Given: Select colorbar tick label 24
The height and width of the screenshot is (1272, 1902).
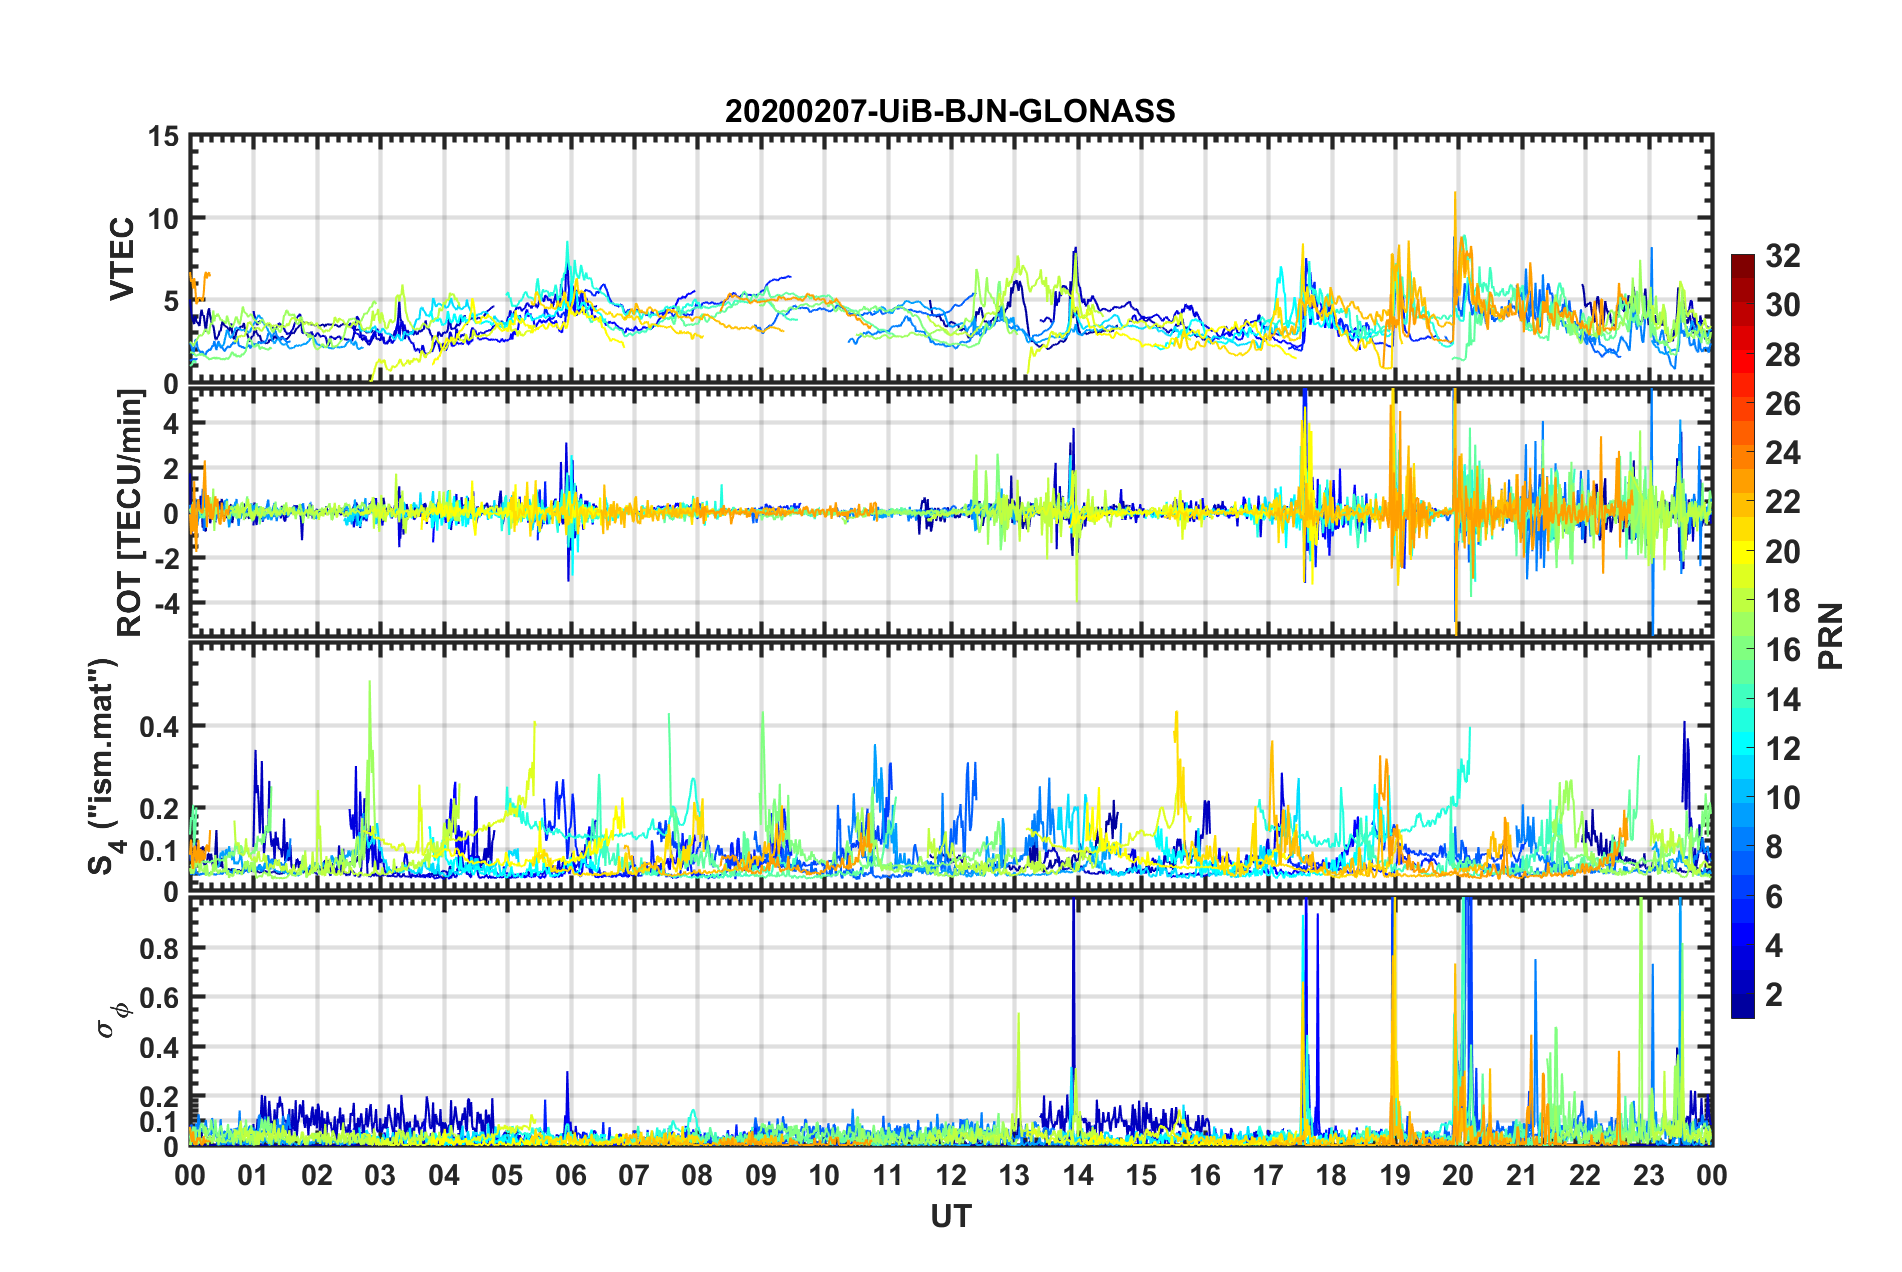Looking at the screenshot, I should click(1782, 453).
